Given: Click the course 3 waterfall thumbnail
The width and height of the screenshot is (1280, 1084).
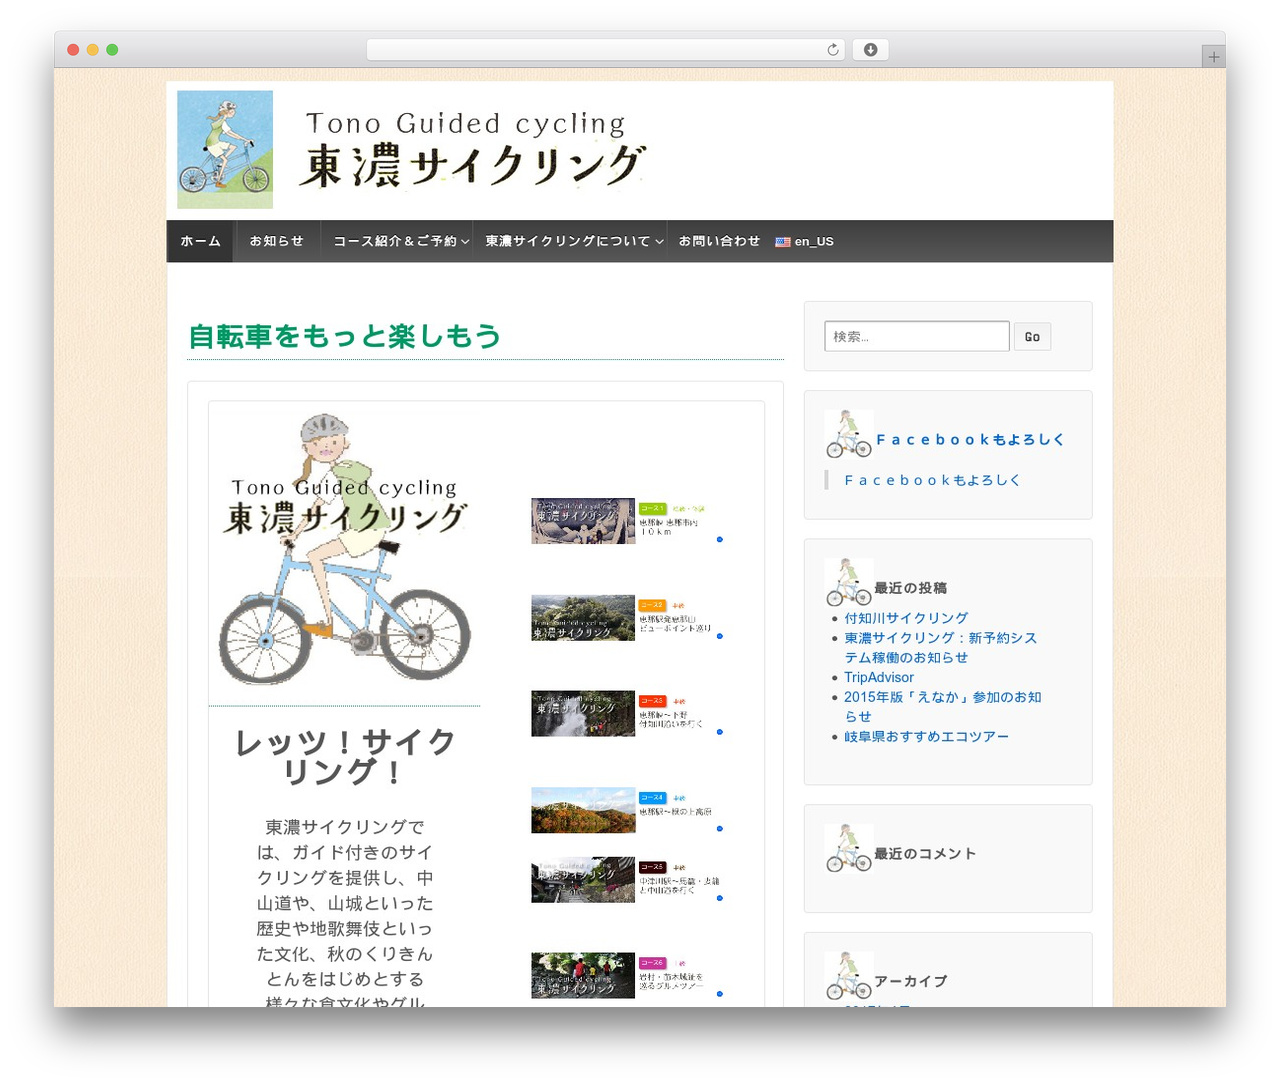Looking at the screenshot, I should tap(583, 714).
